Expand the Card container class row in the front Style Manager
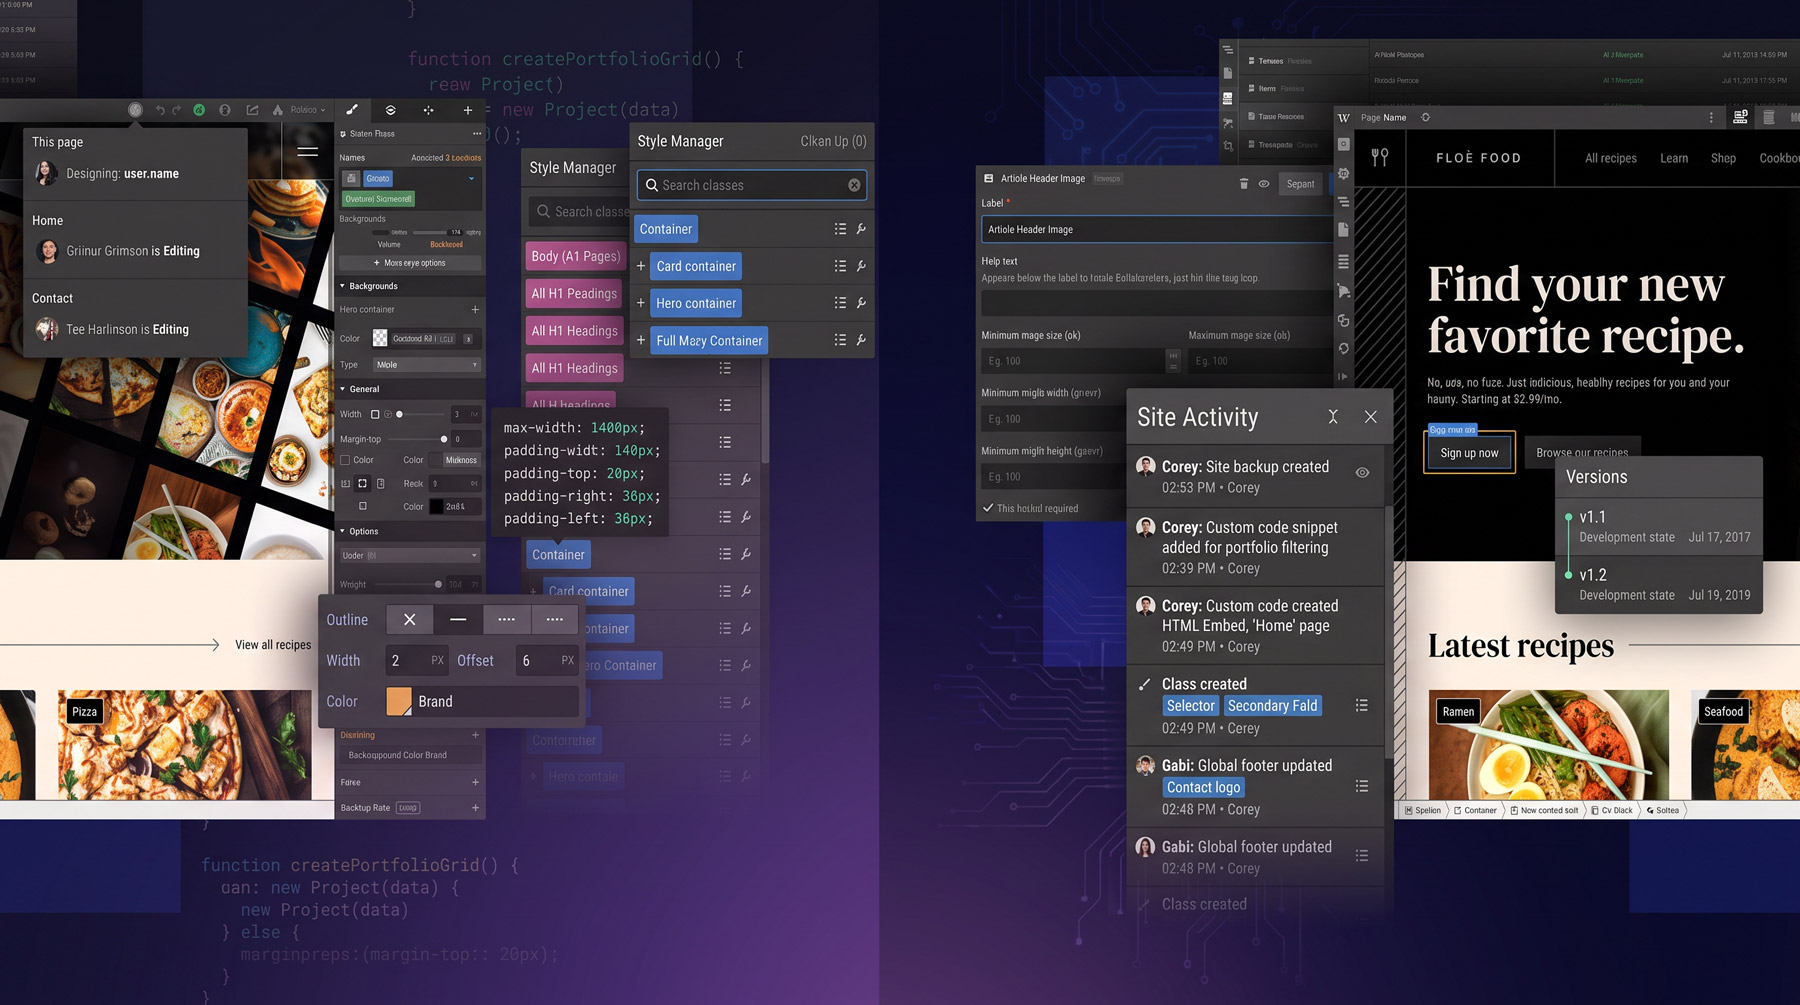Viewport: 1800px width, 1005px height. (x=641, y=266)
